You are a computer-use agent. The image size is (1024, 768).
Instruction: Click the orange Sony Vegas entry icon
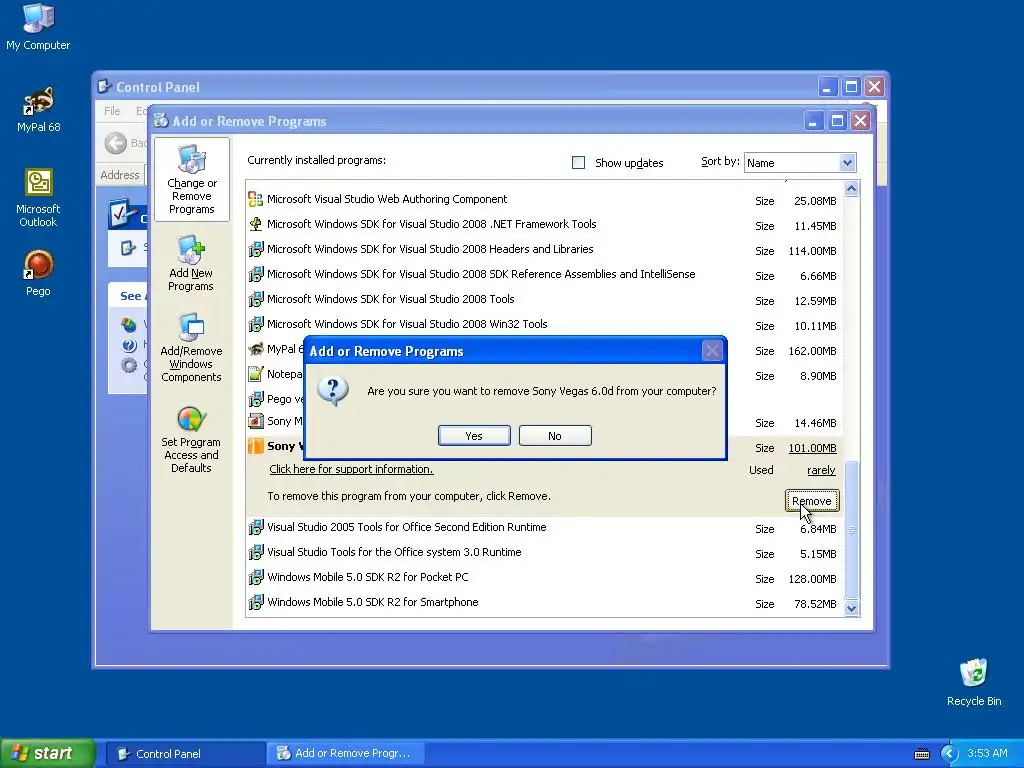coord(255,446)
